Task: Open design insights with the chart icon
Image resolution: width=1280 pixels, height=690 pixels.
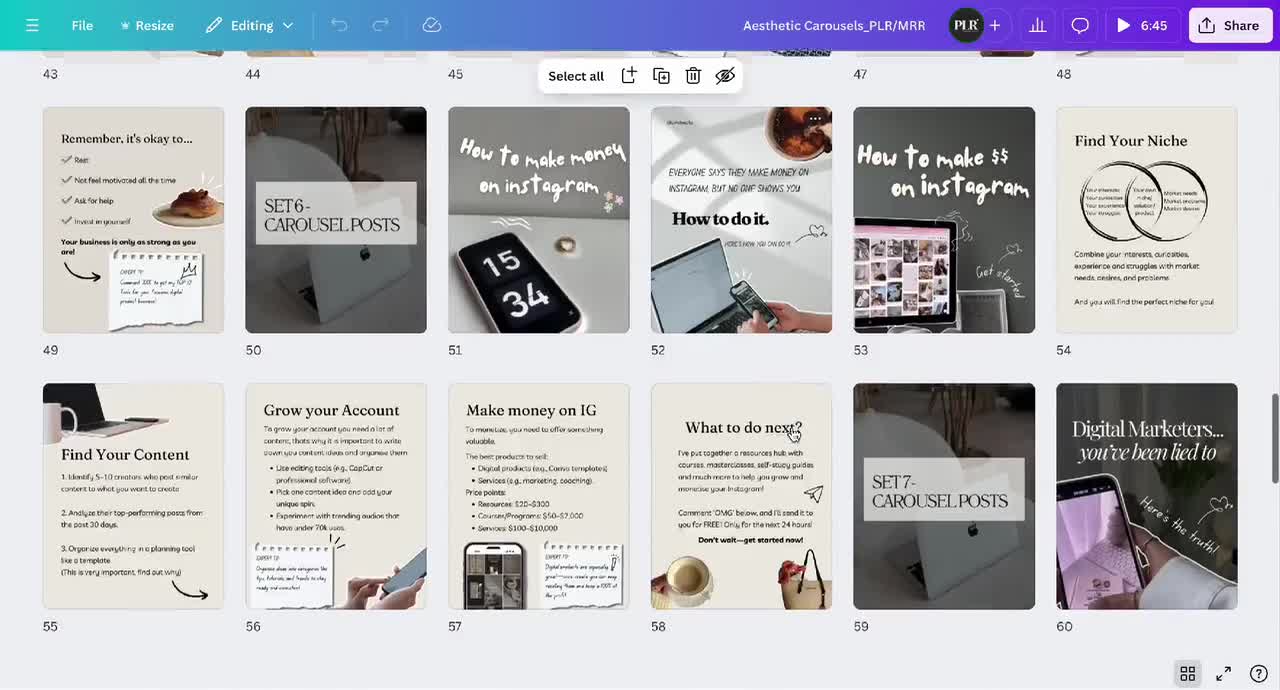Action: pyautogui.click(x=1037, y=25)
